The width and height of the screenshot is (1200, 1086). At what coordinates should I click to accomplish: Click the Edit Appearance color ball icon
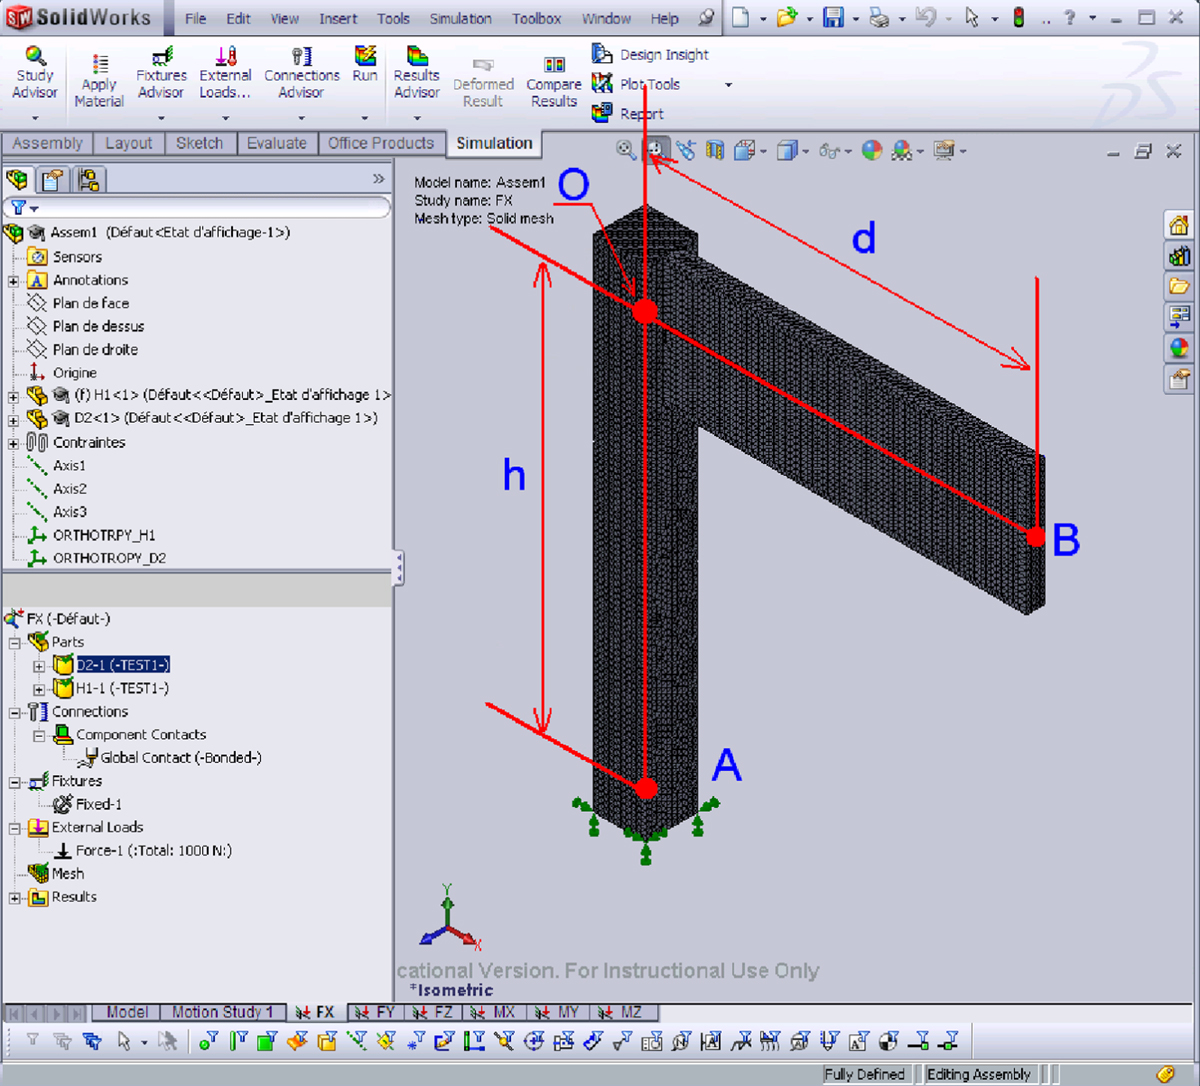[x=872, y=150]
